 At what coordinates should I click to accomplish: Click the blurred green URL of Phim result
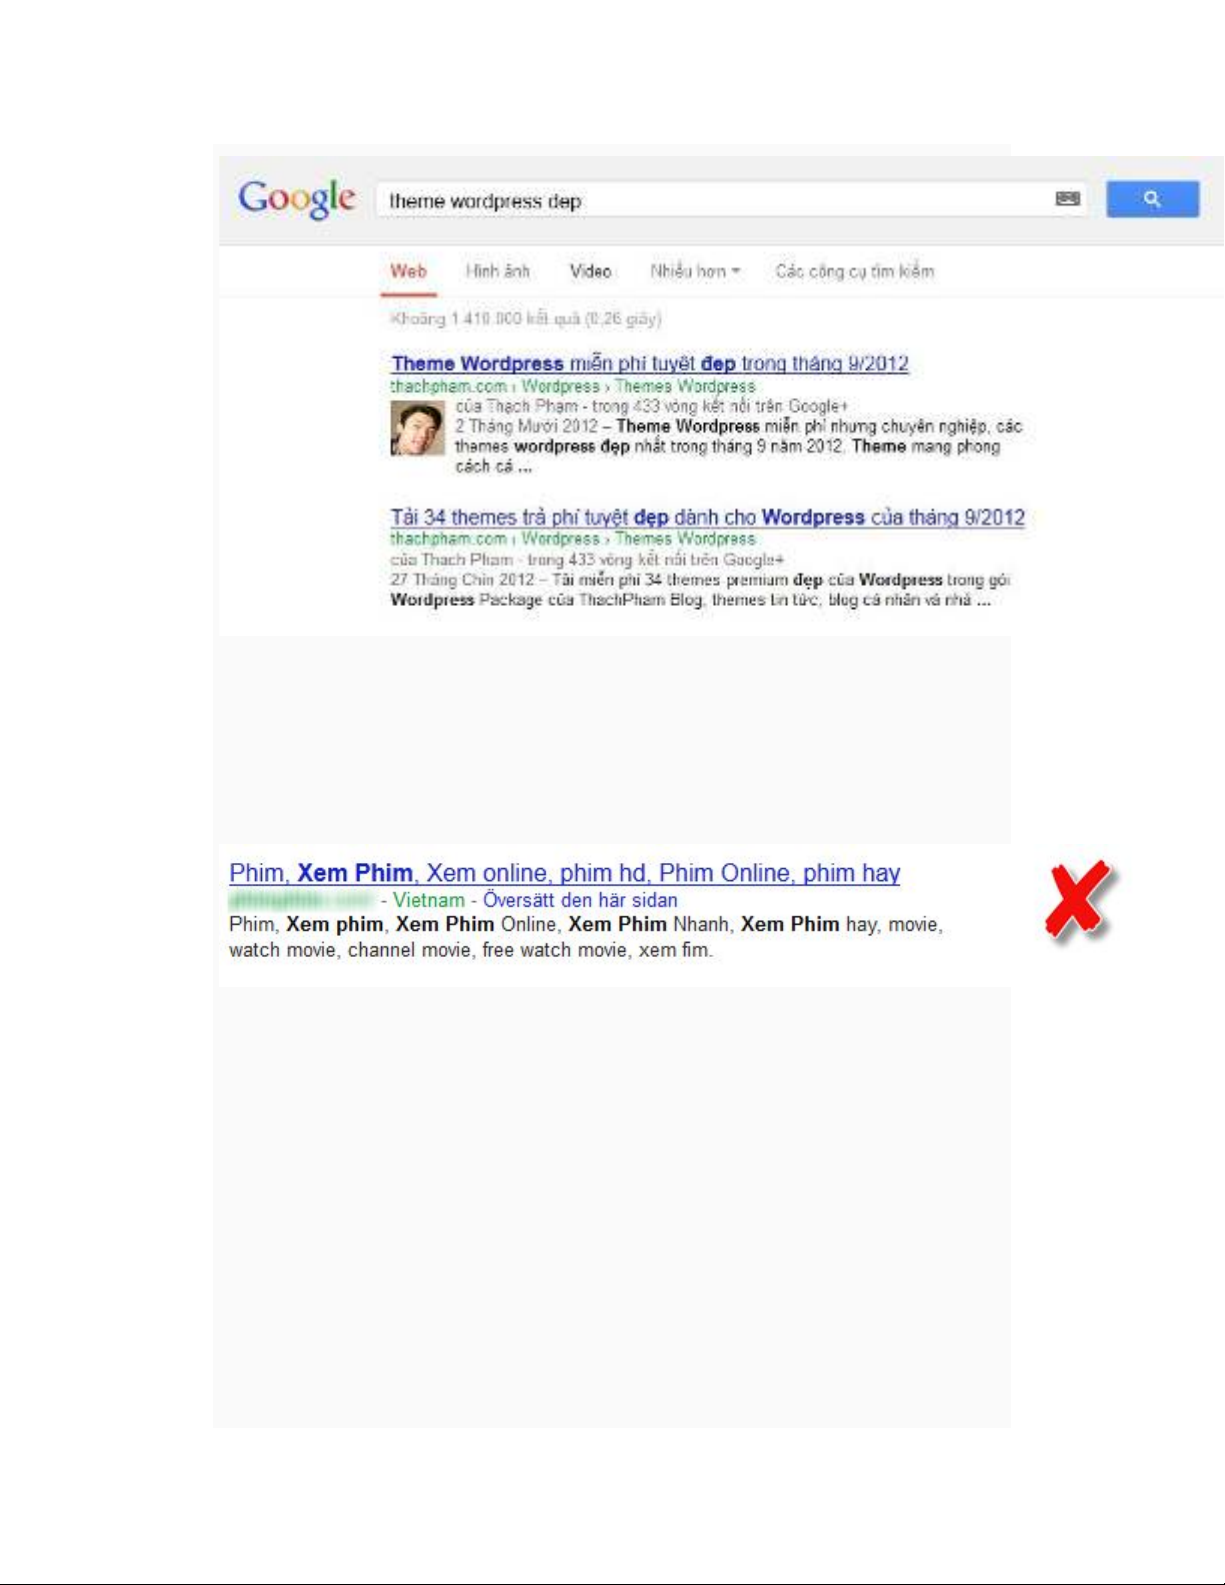click(x=300, y=900)
